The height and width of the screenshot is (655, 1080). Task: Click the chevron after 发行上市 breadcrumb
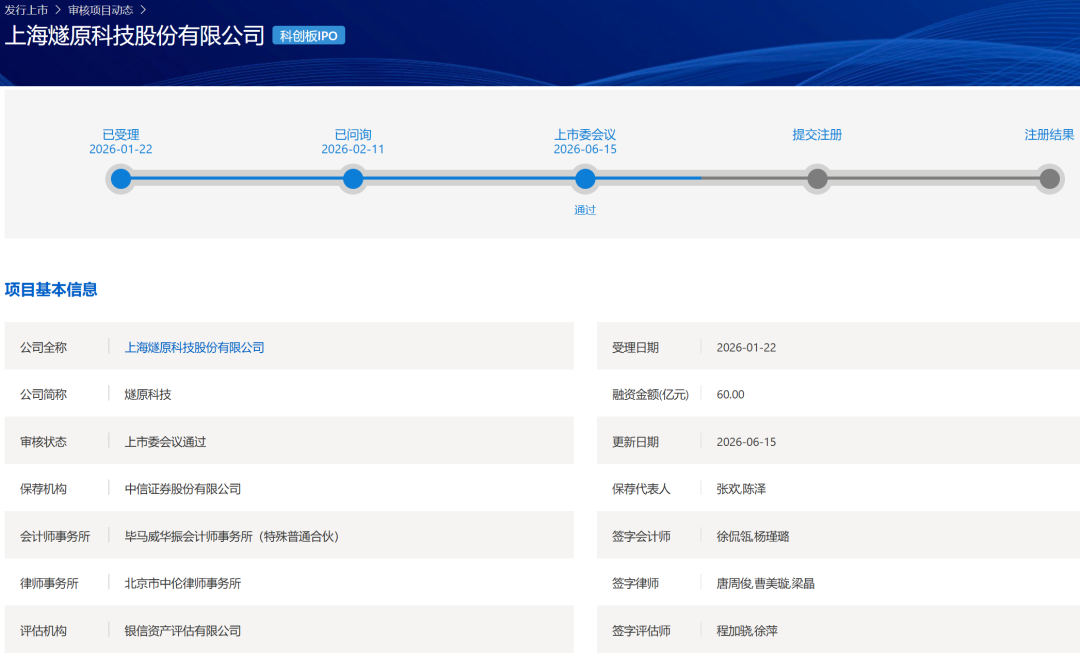[x=58, y=10]
